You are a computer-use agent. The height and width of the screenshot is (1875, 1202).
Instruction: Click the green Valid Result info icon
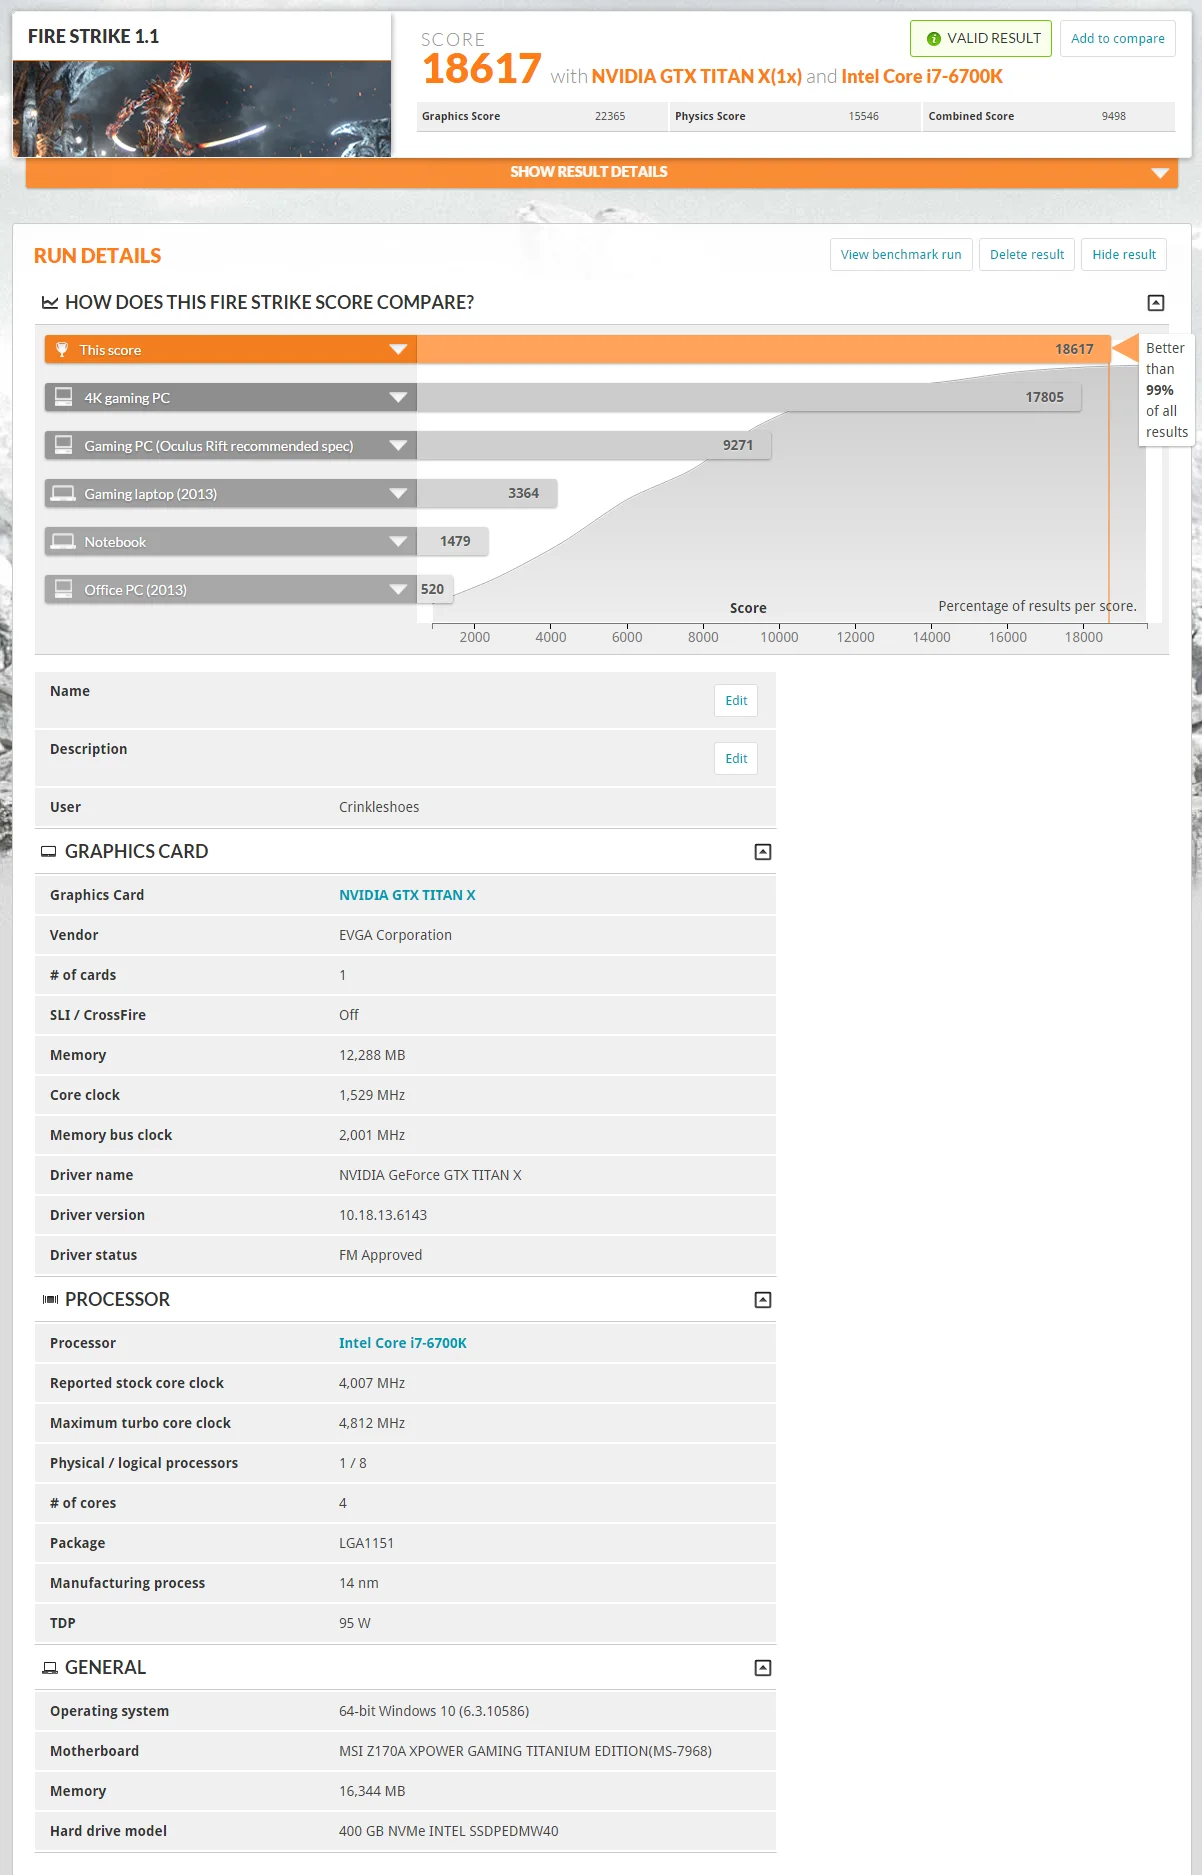coord(933,39)
